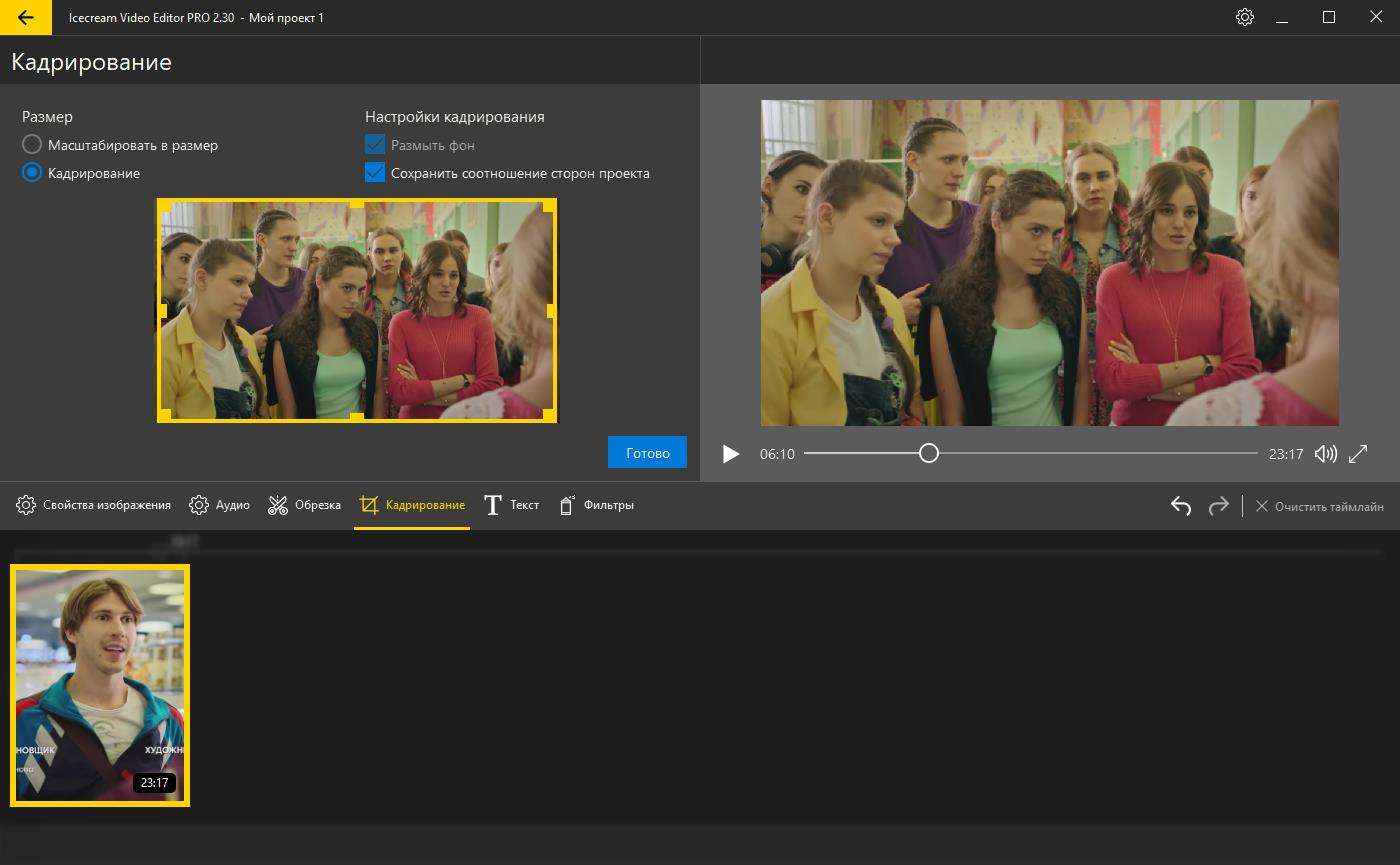Open settings via the gear icon
Image resolution: width=1400 pixels, height=865 pixels.
point(1244,17)
